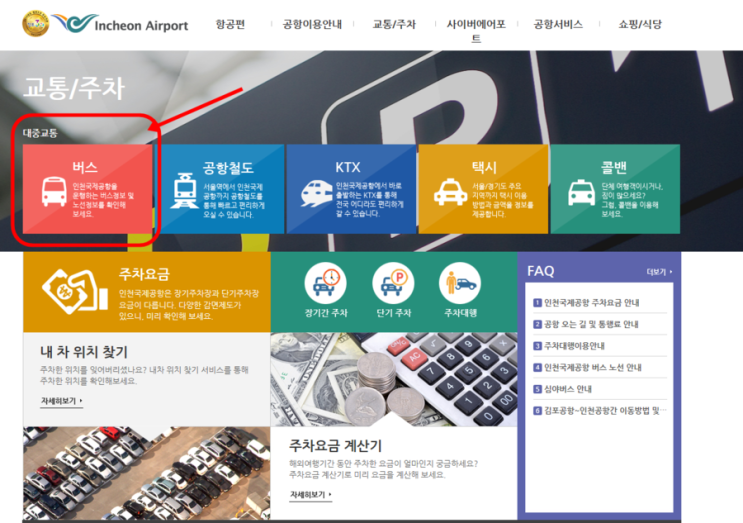Select the 버스 tile heading
The height and width of the screenshot is (523, 743).
pyautogui.click(x=85, y=167)
